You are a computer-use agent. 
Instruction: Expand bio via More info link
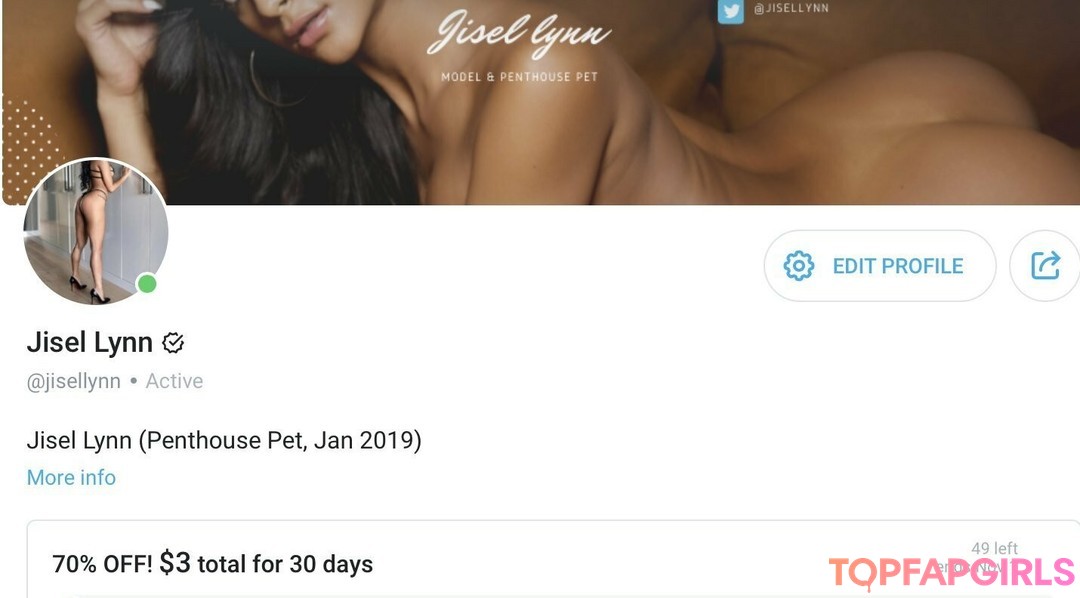pyautogui.click(x=71, y=477)
